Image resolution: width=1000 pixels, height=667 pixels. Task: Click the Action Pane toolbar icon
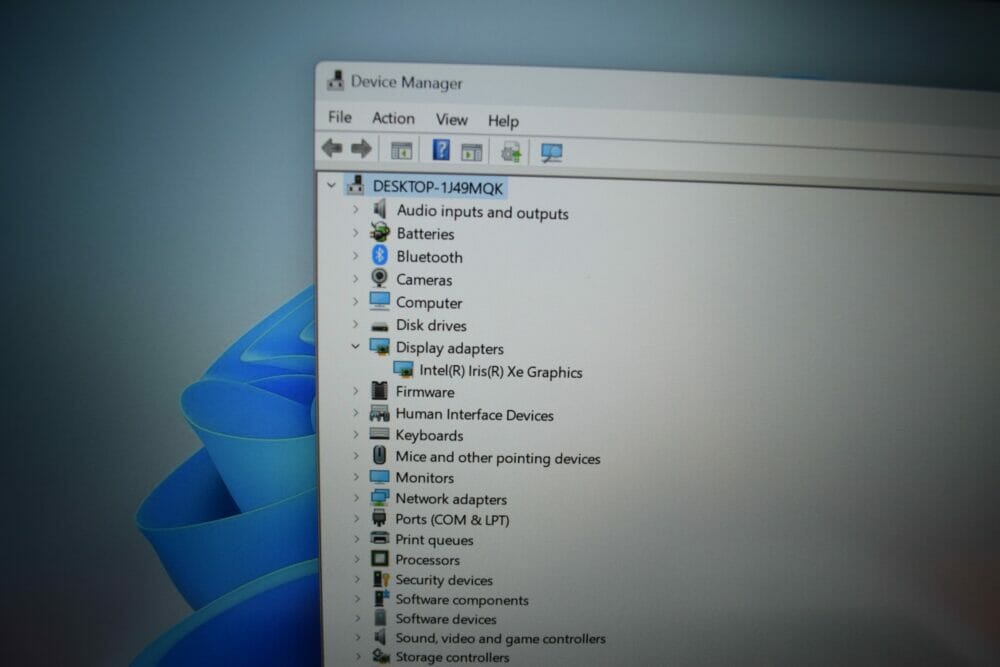coord(471,152)
